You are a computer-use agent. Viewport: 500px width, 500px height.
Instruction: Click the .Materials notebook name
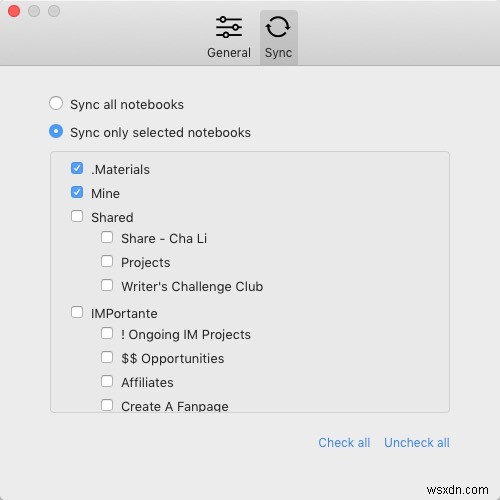[120, 170]
